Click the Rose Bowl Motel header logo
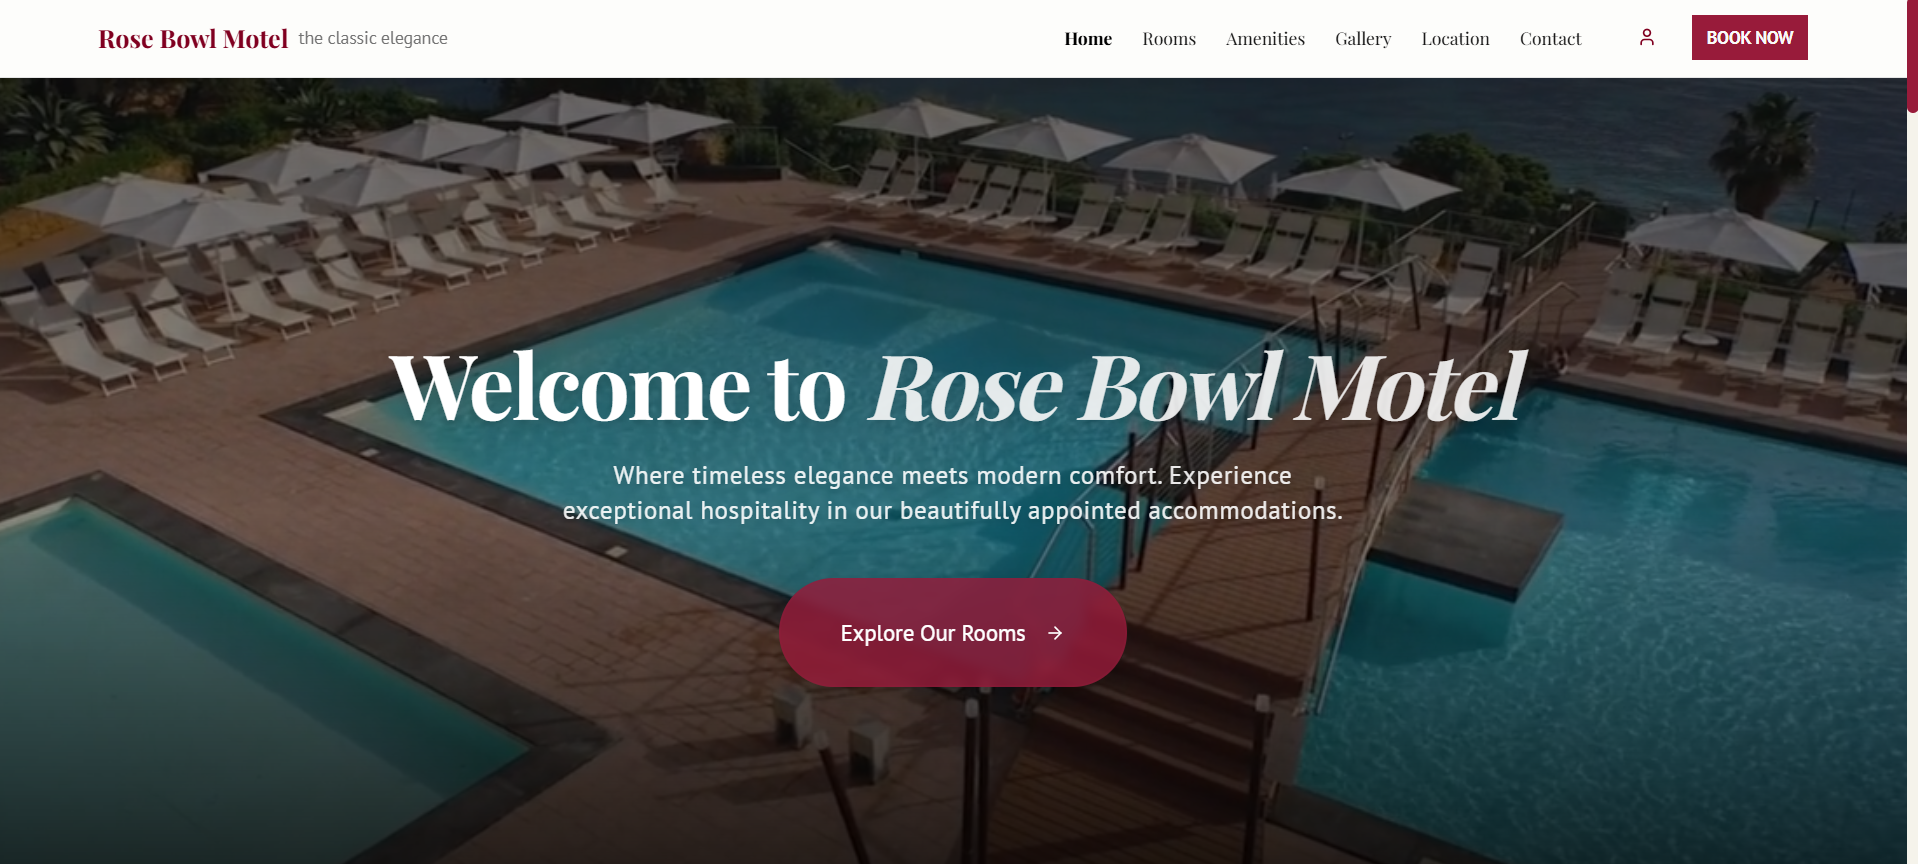This screenshot has width=1918, height=864. (193, 39)
